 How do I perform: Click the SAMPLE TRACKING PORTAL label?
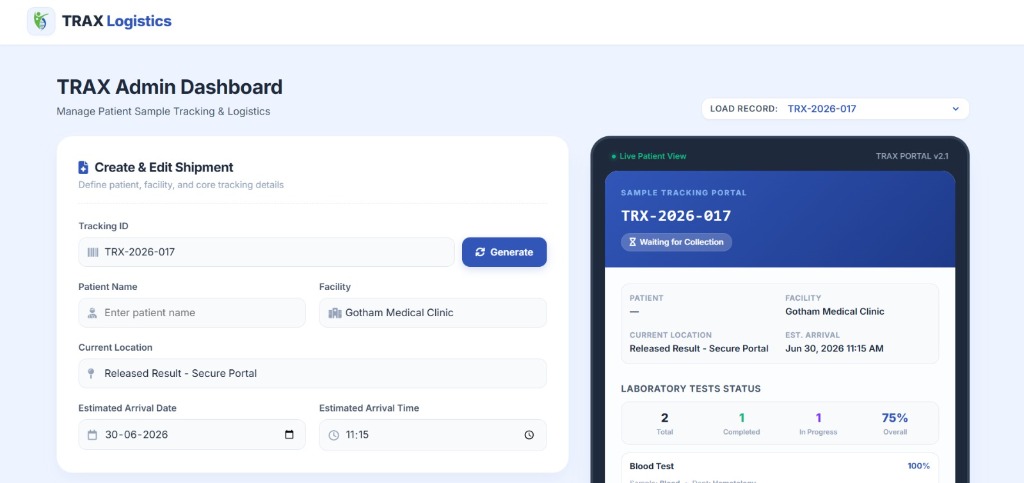(x=684, y=193)
